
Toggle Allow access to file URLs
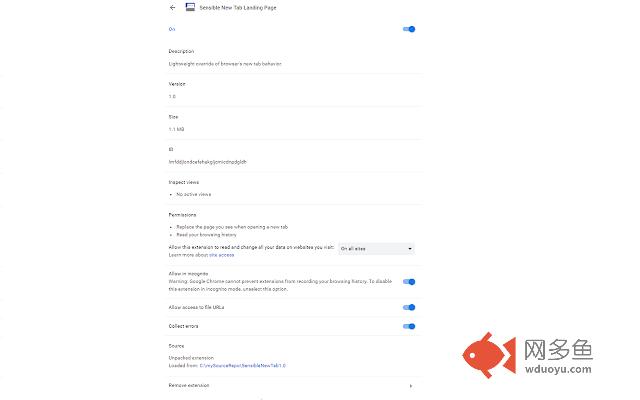pos(409,307)
